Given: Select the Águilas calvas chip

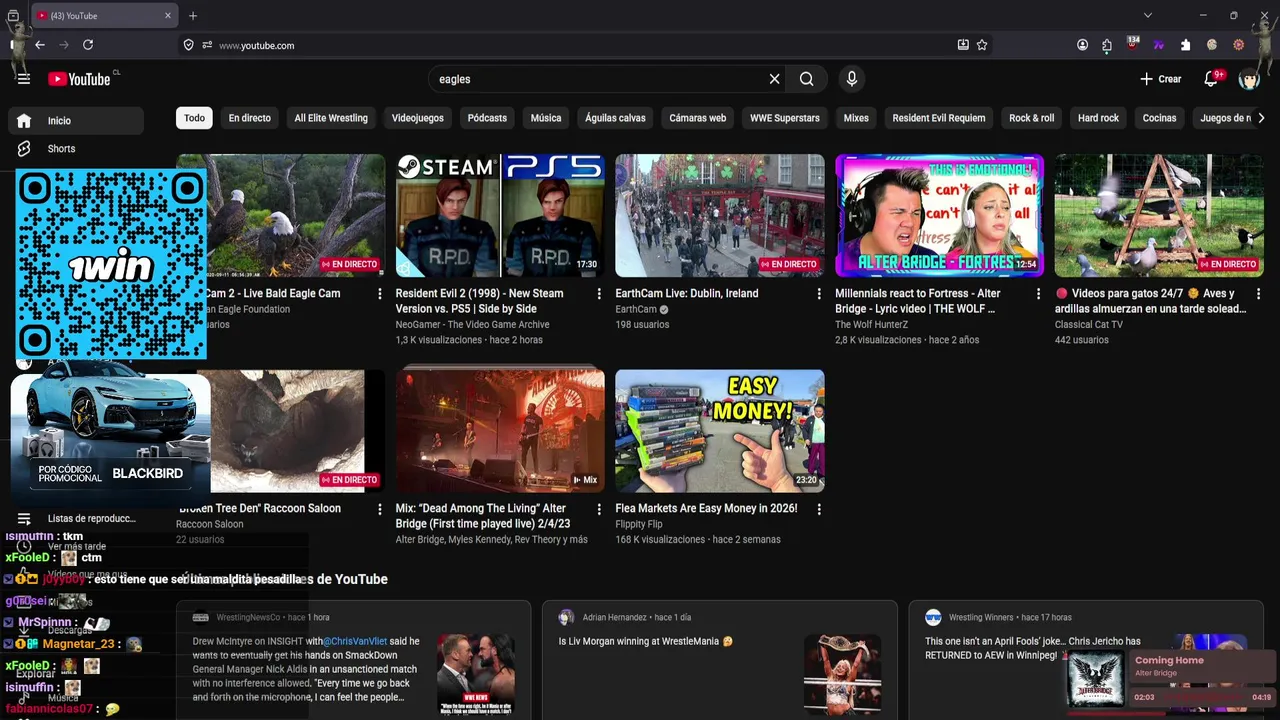Looking at the screenshot, I should pos(615,118).
